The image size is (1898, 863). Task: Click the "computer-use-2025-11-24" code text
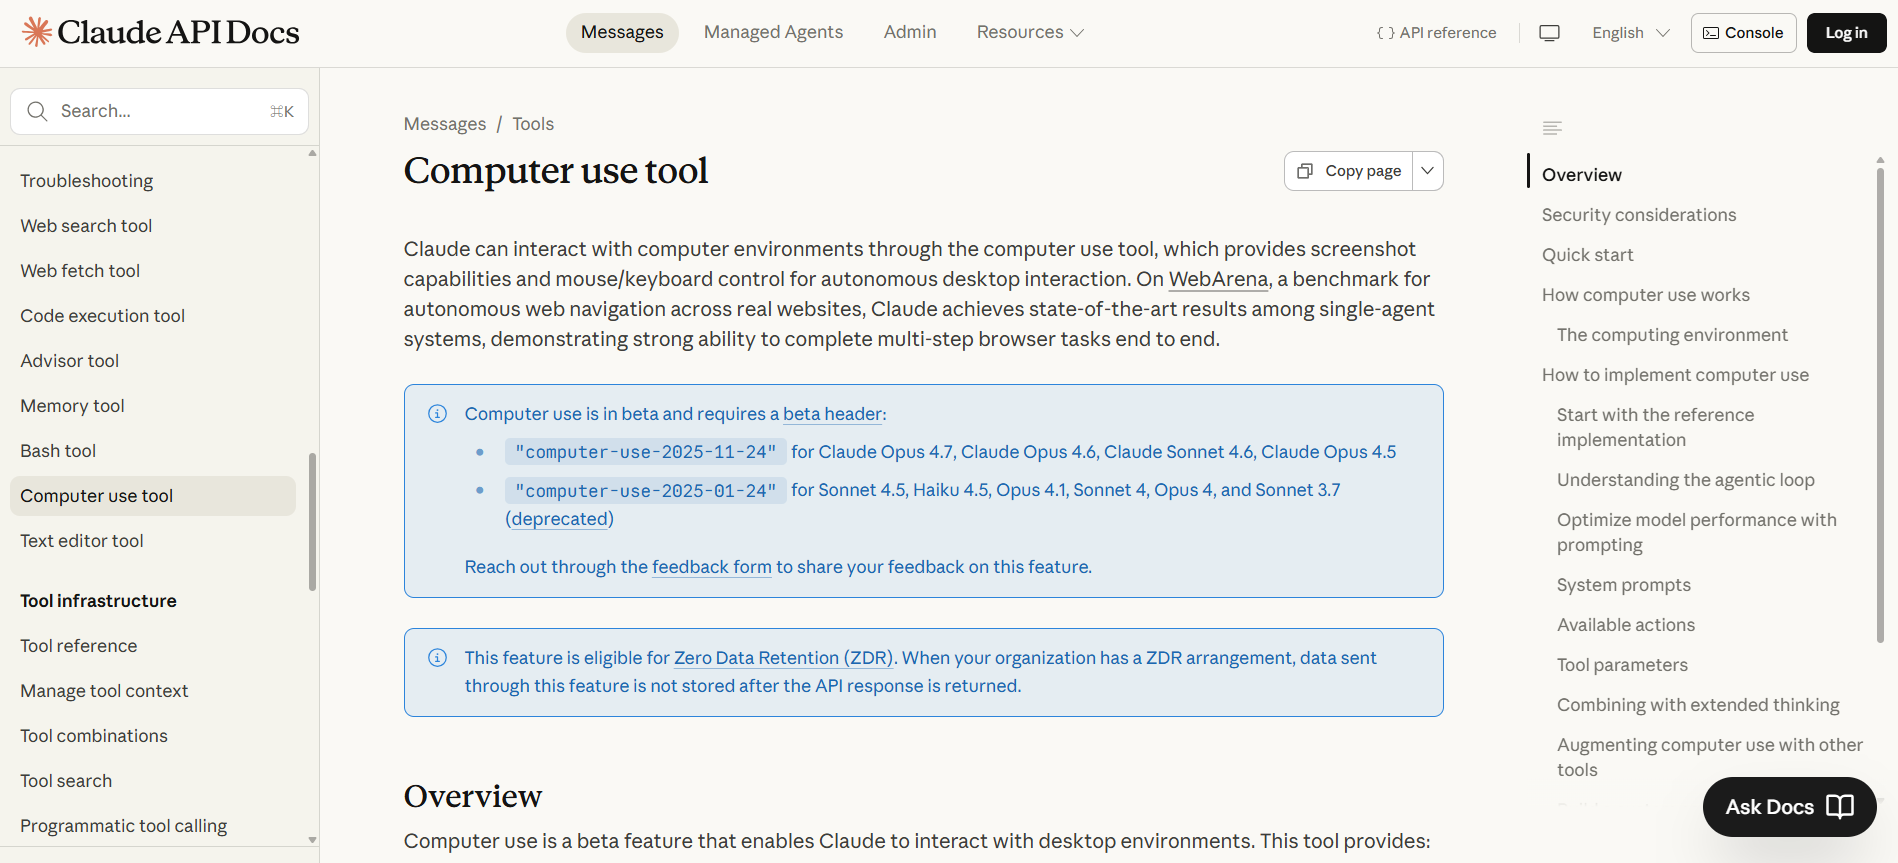[x=646, y=452]
